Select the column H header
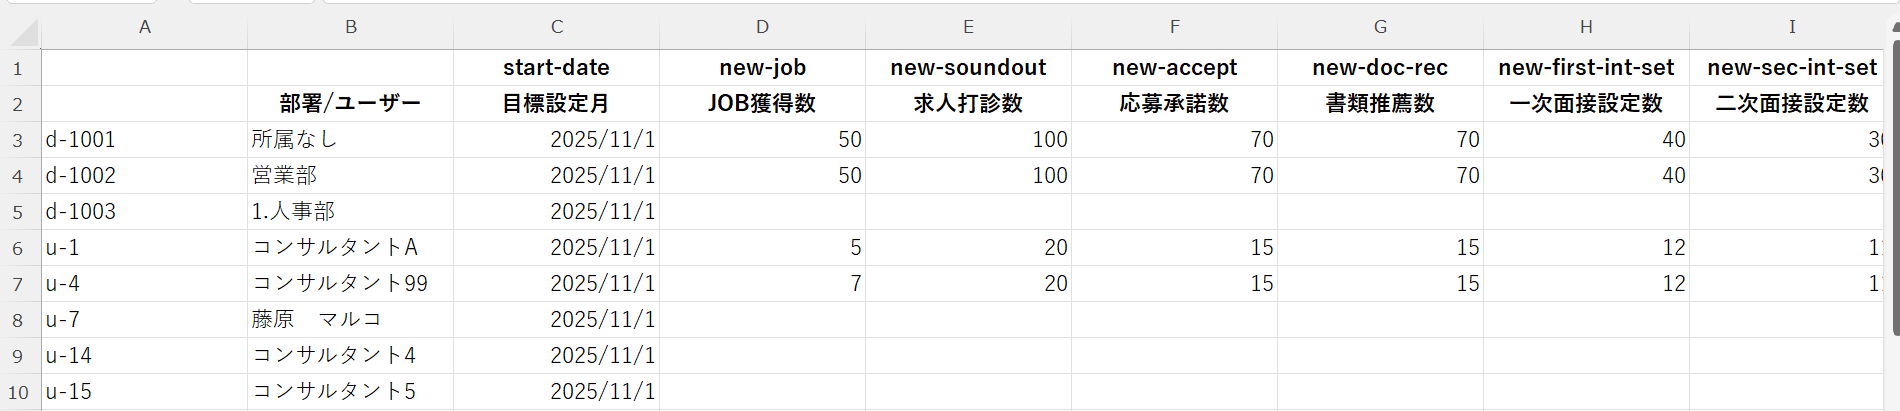This screenshot has height=411, width=1900. click(x=1586, y=27)
